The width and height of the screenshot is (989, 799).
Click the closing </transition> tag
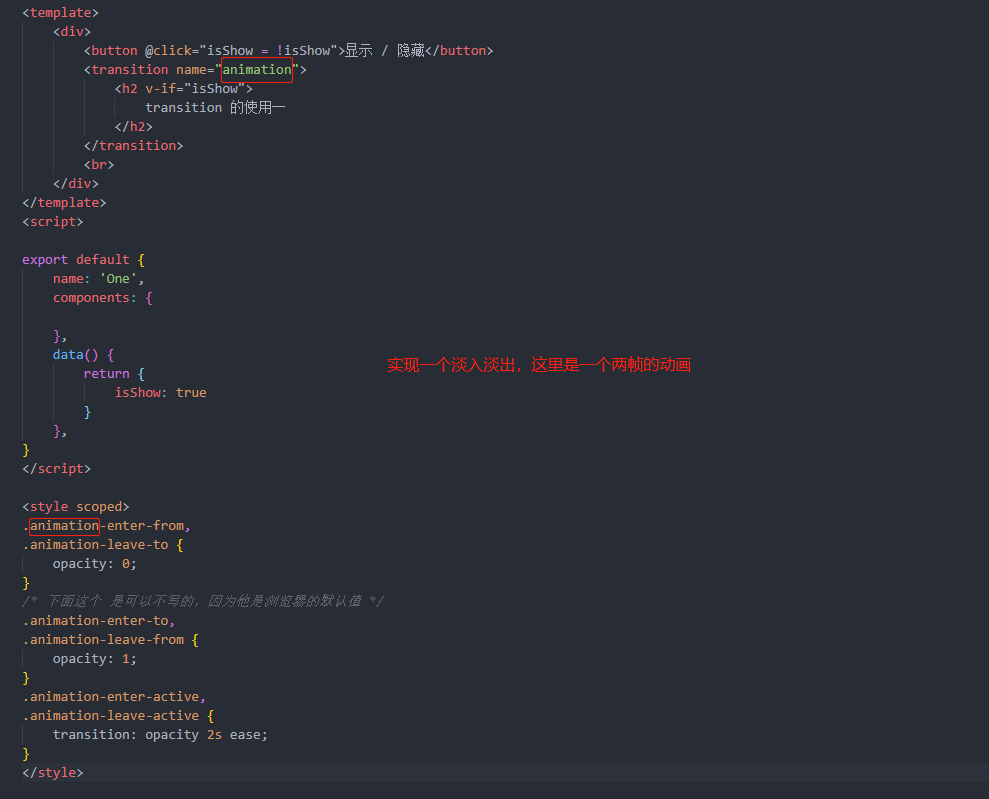[134, 146]
